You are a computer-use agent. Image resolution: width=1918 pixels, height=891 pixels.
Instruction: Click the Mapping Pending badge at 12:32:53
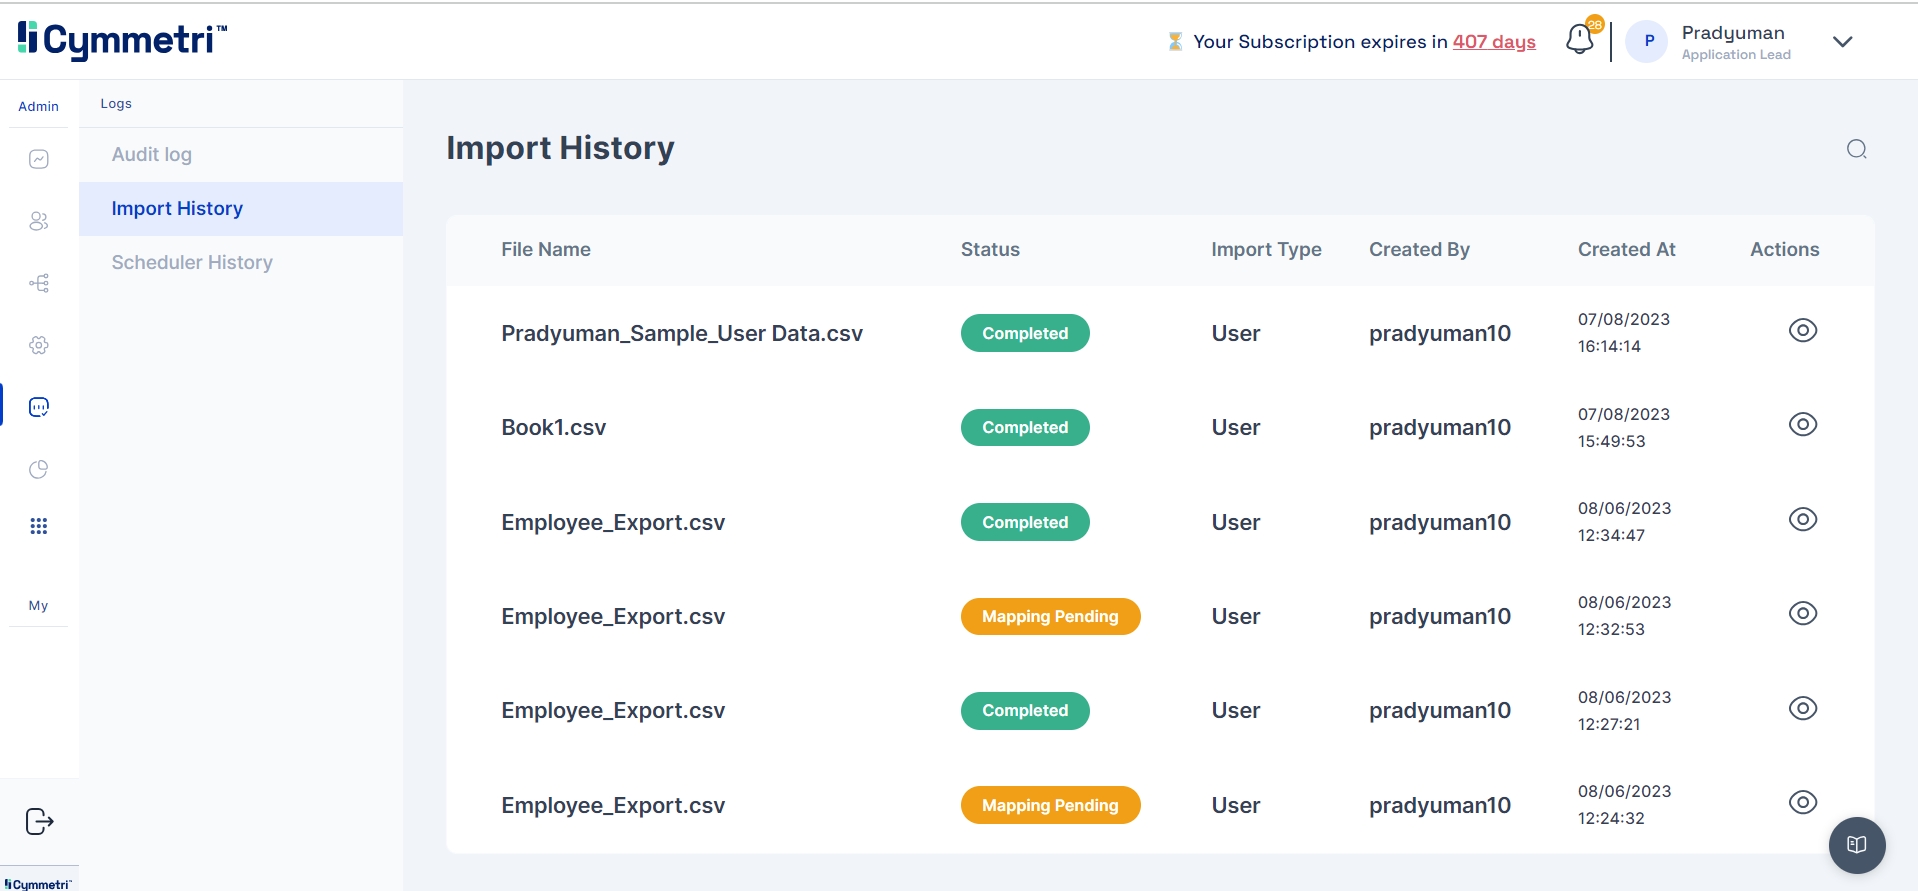1049,616
